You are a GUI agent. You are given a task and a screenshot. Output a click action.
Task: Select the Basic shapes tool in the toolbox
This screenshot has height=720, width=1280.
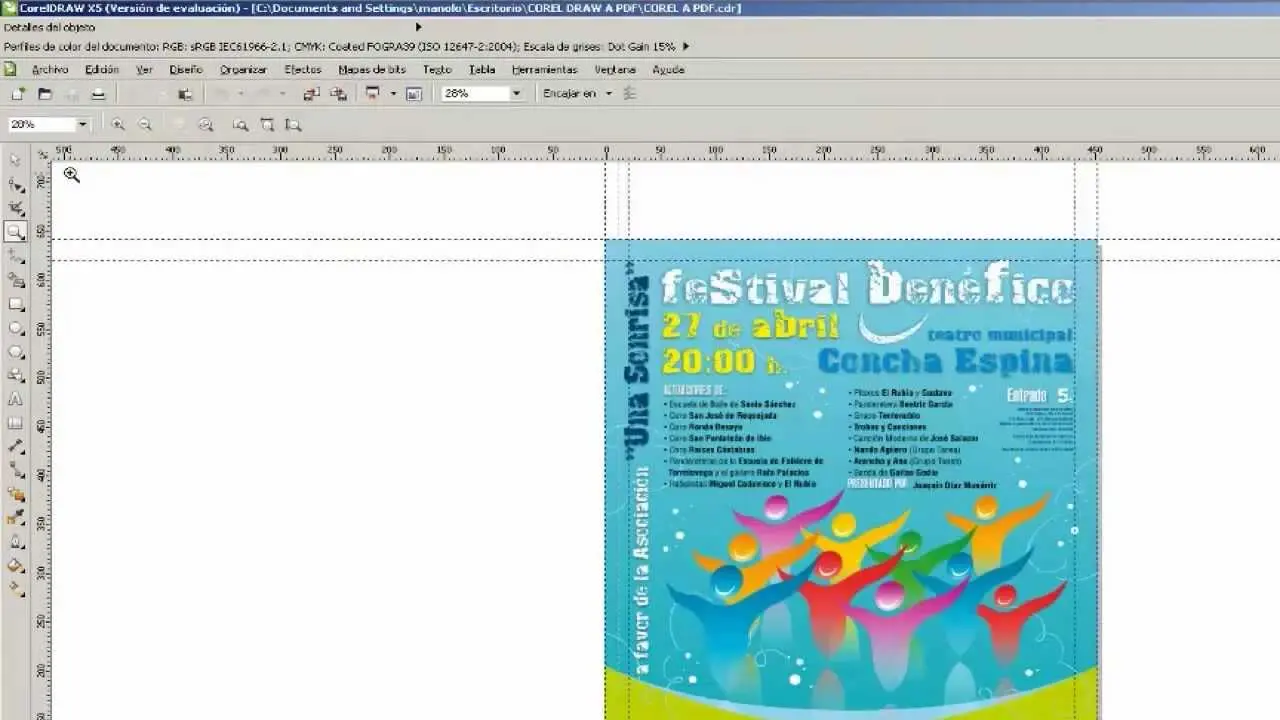pos(15,376)
